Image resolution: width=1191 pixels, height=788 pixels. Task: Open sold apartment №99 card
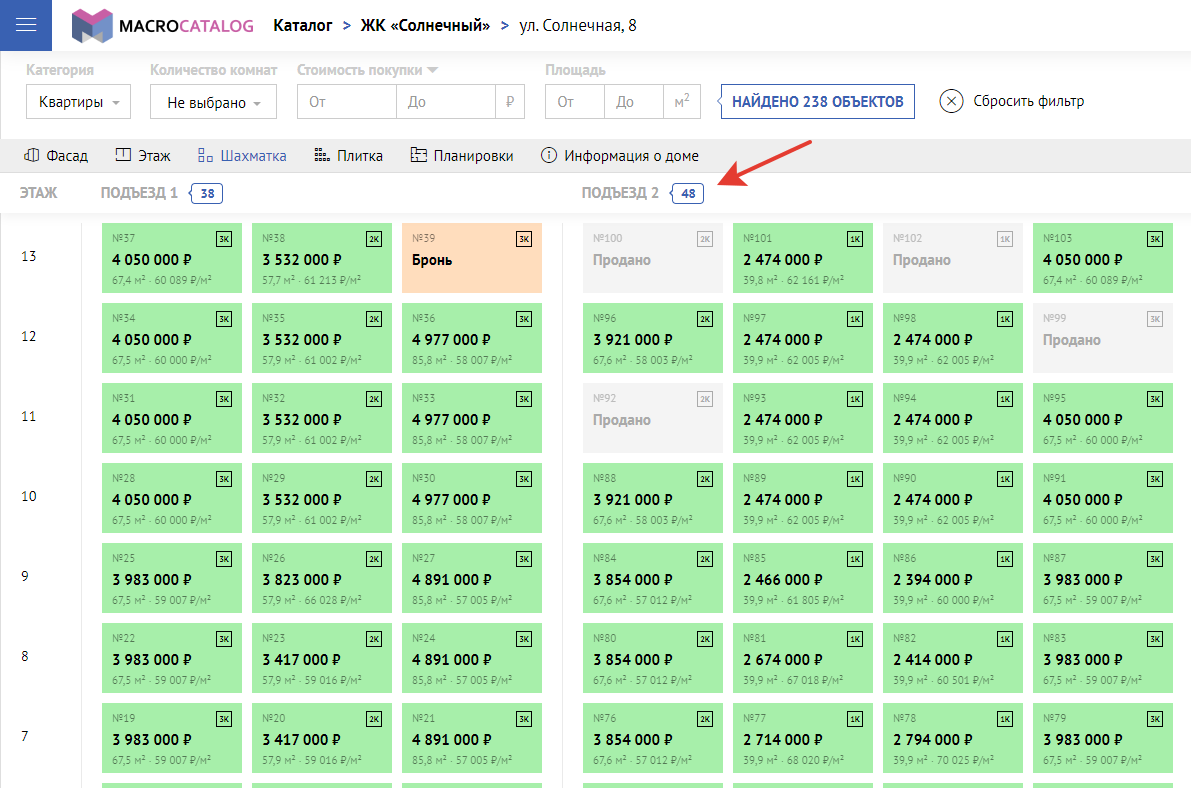tap(1103, 338)
